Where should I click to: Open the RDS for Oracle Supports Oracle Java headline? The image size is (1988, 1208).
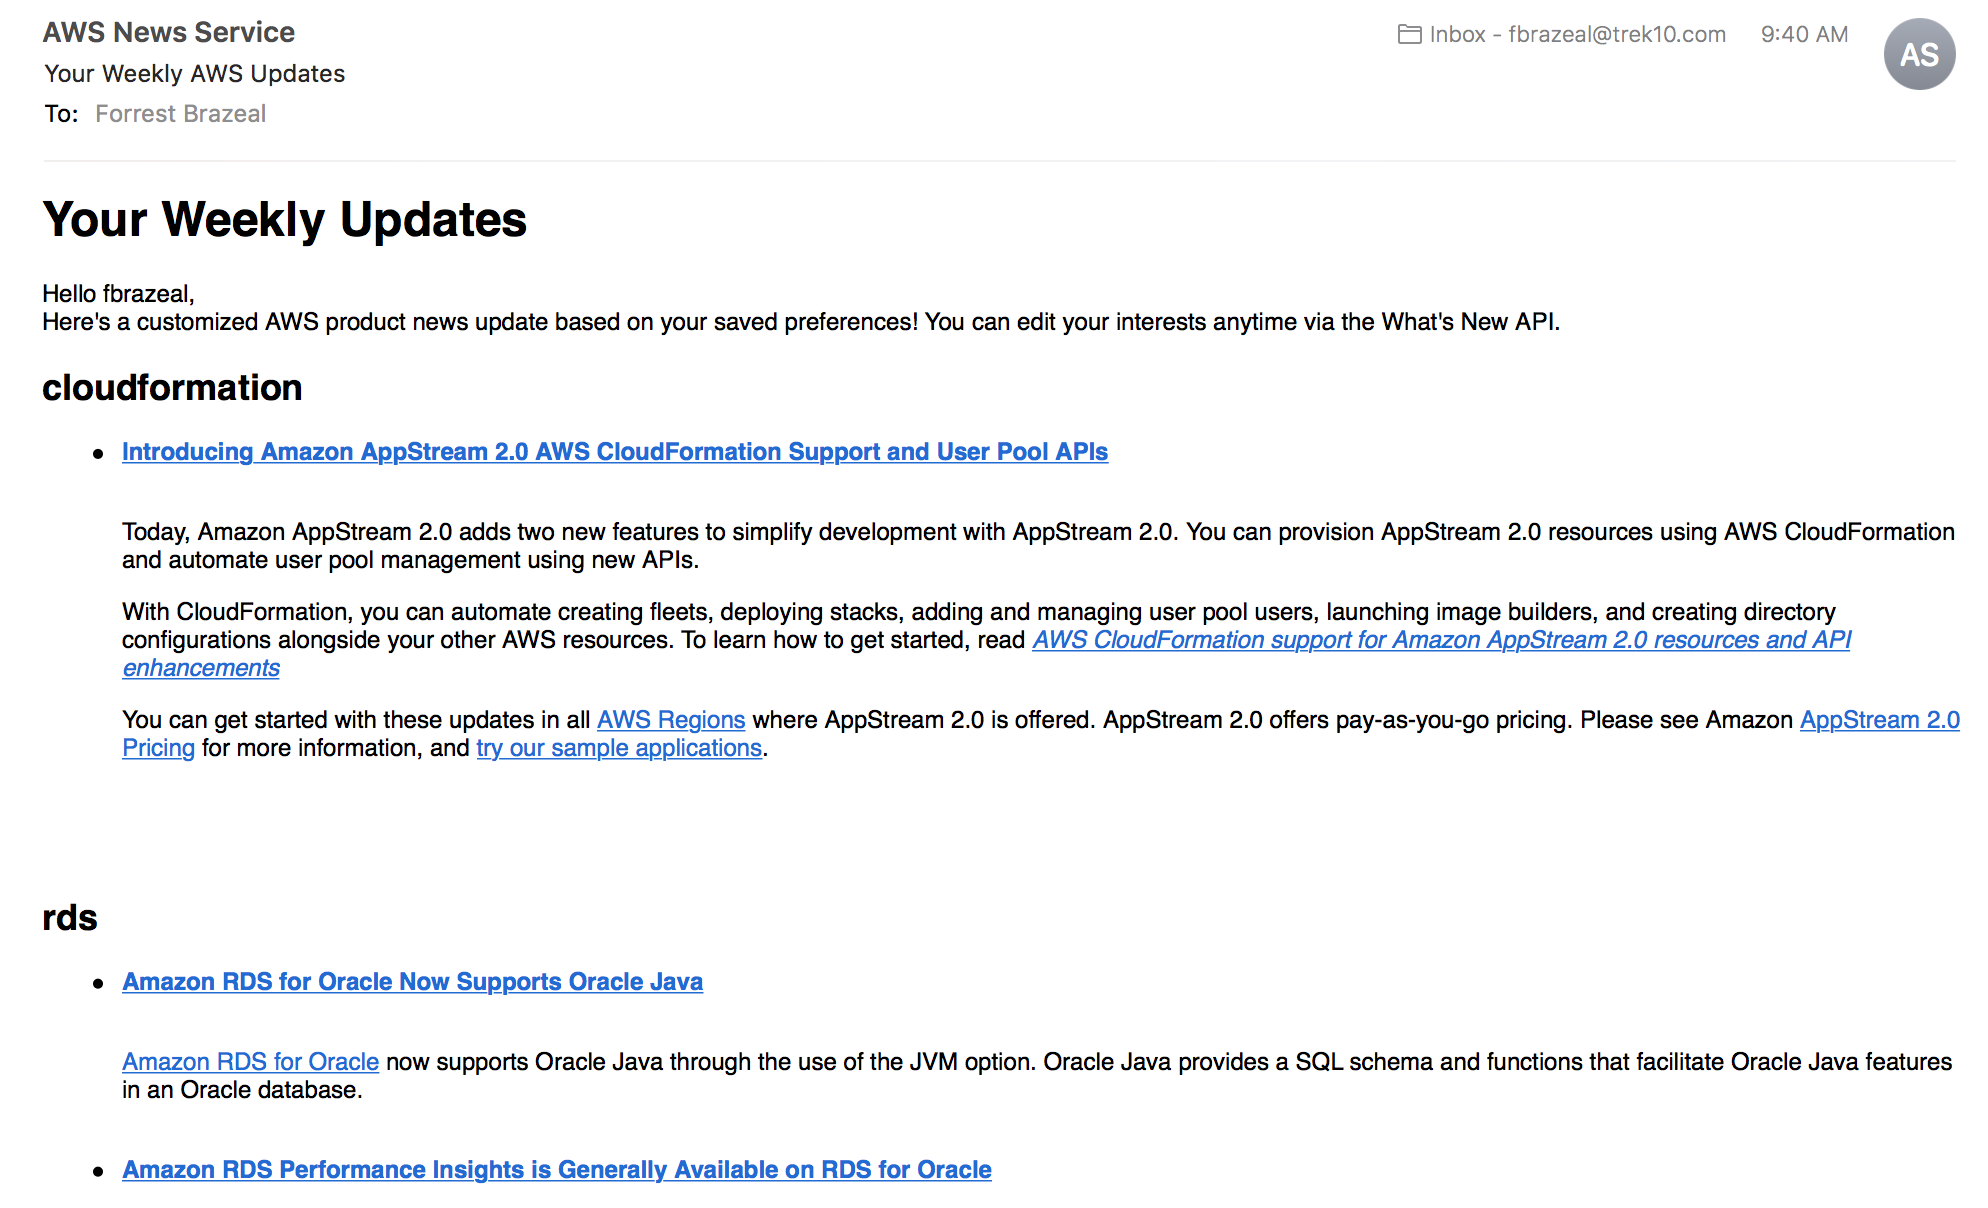coord(412,982)
